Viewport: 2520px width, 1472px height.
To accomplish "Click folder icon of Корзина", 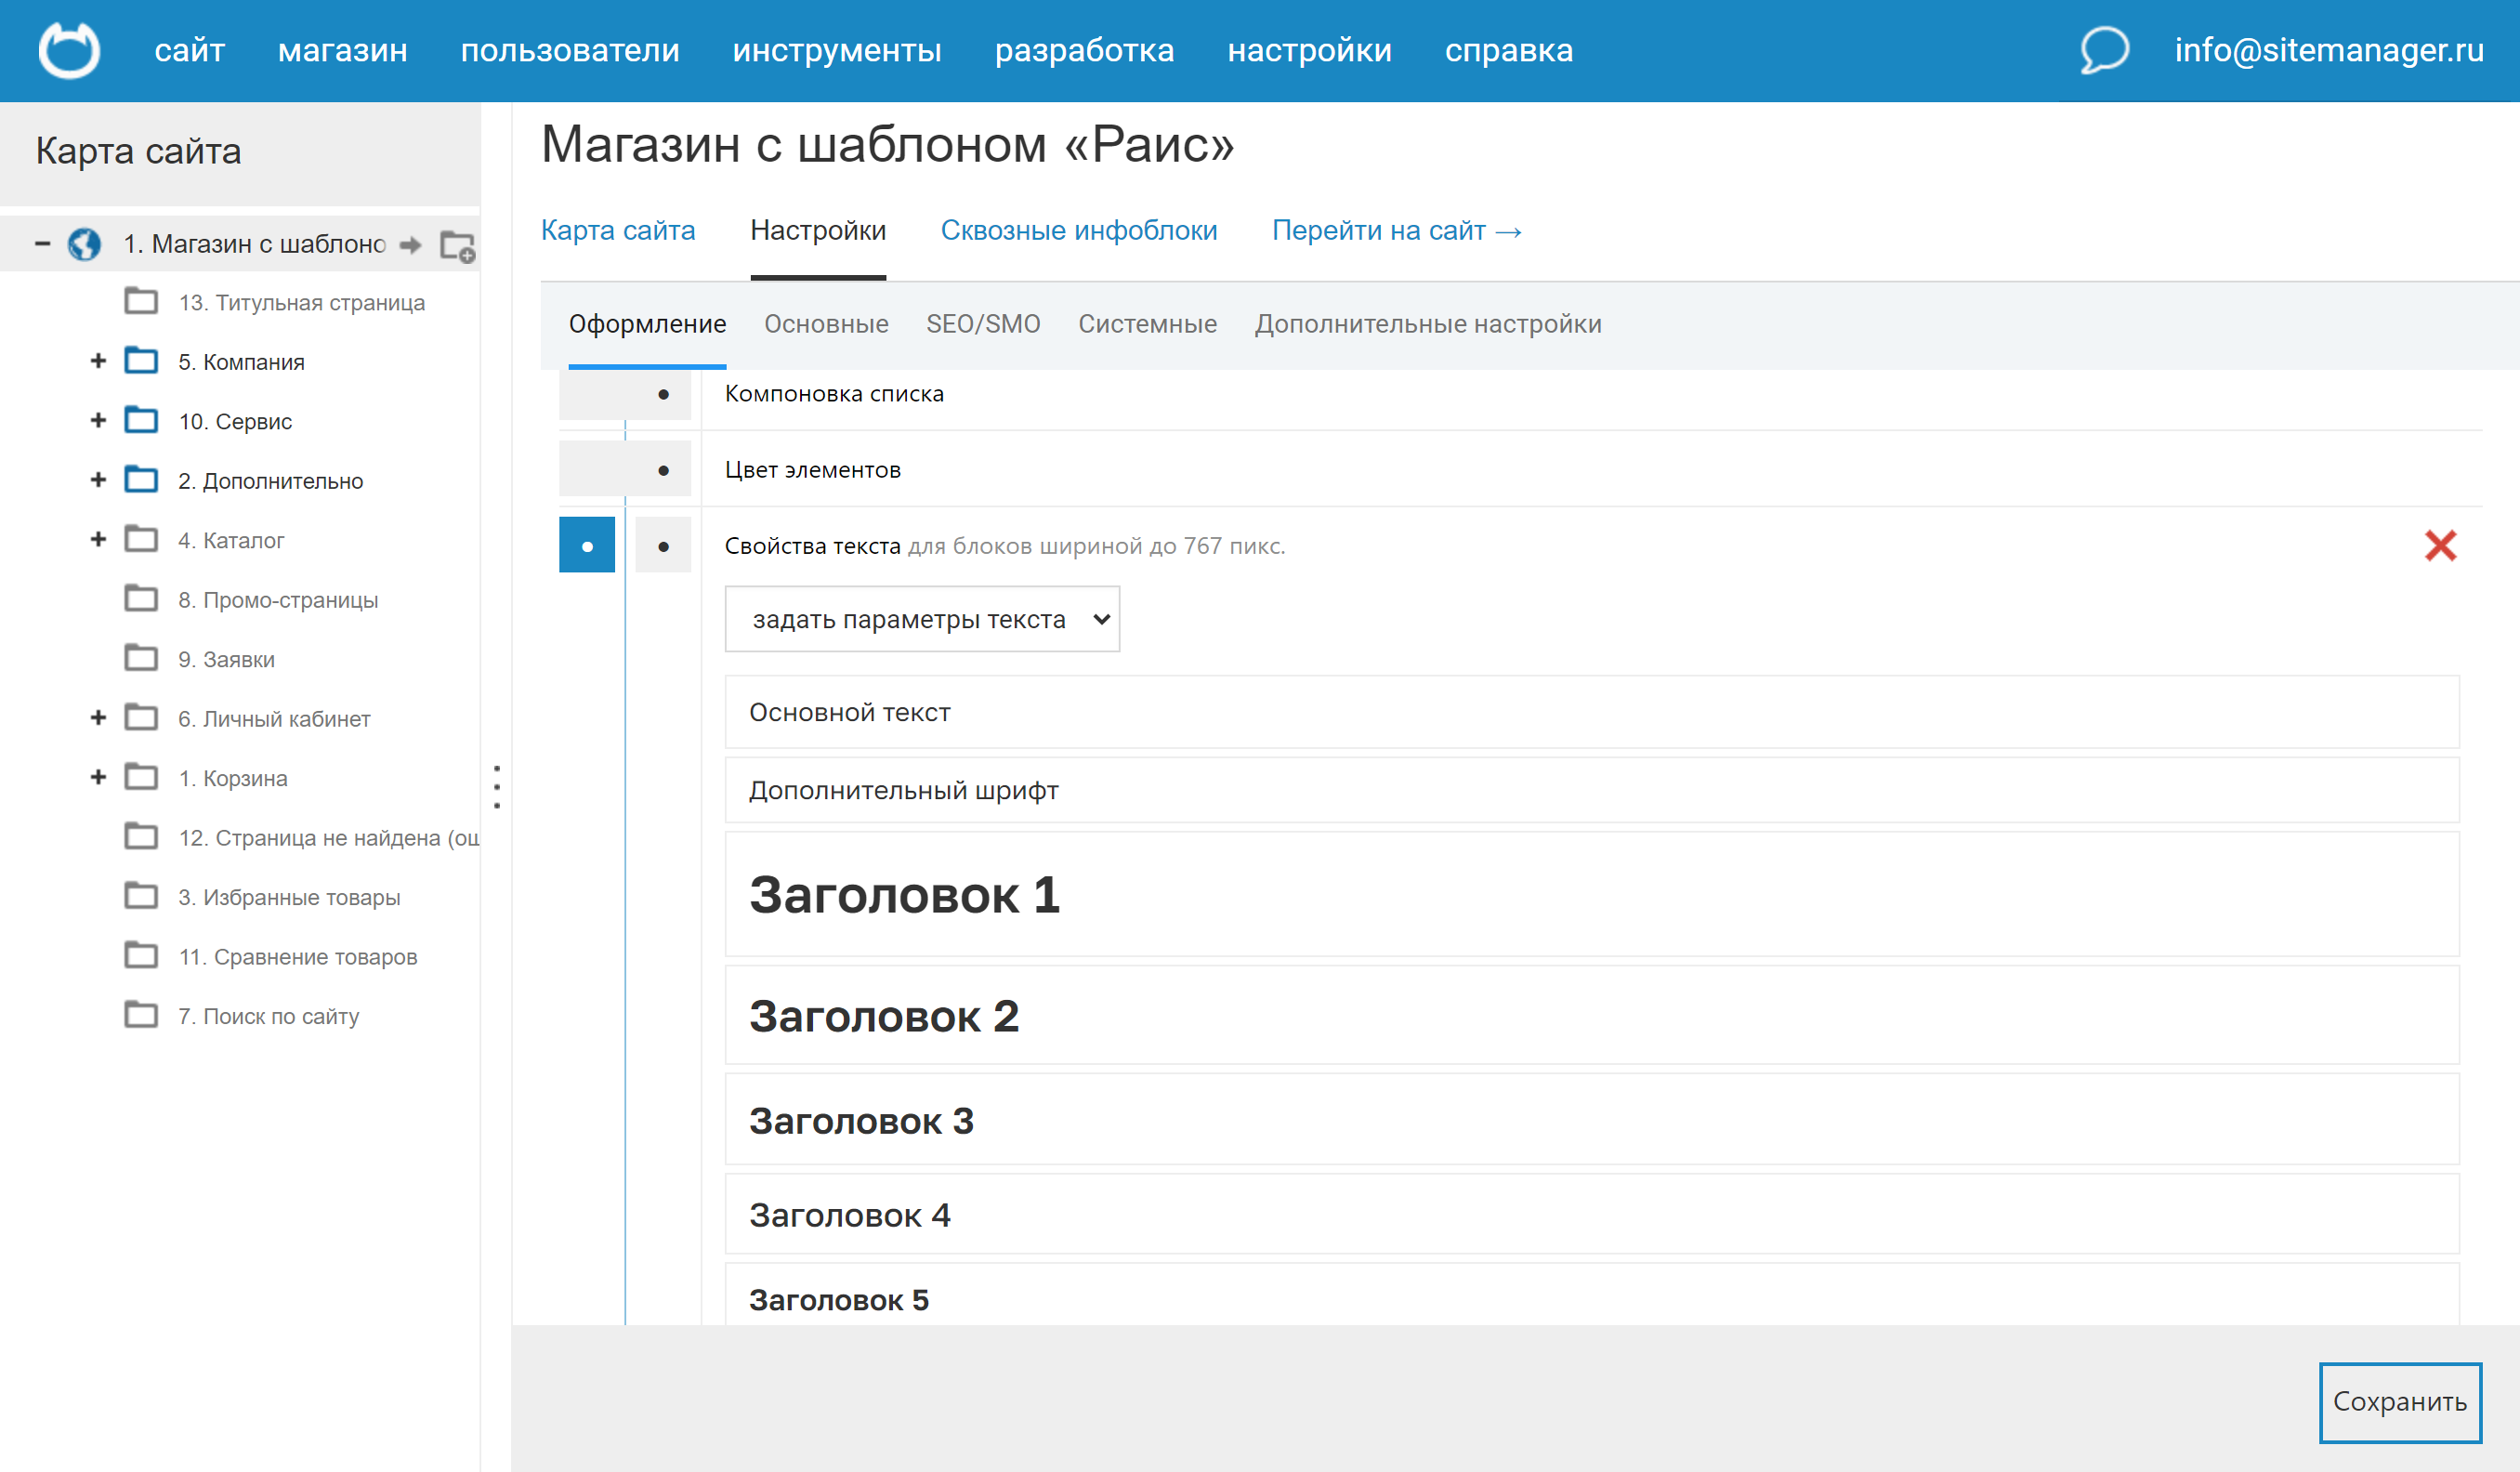I will click(141, 777).
